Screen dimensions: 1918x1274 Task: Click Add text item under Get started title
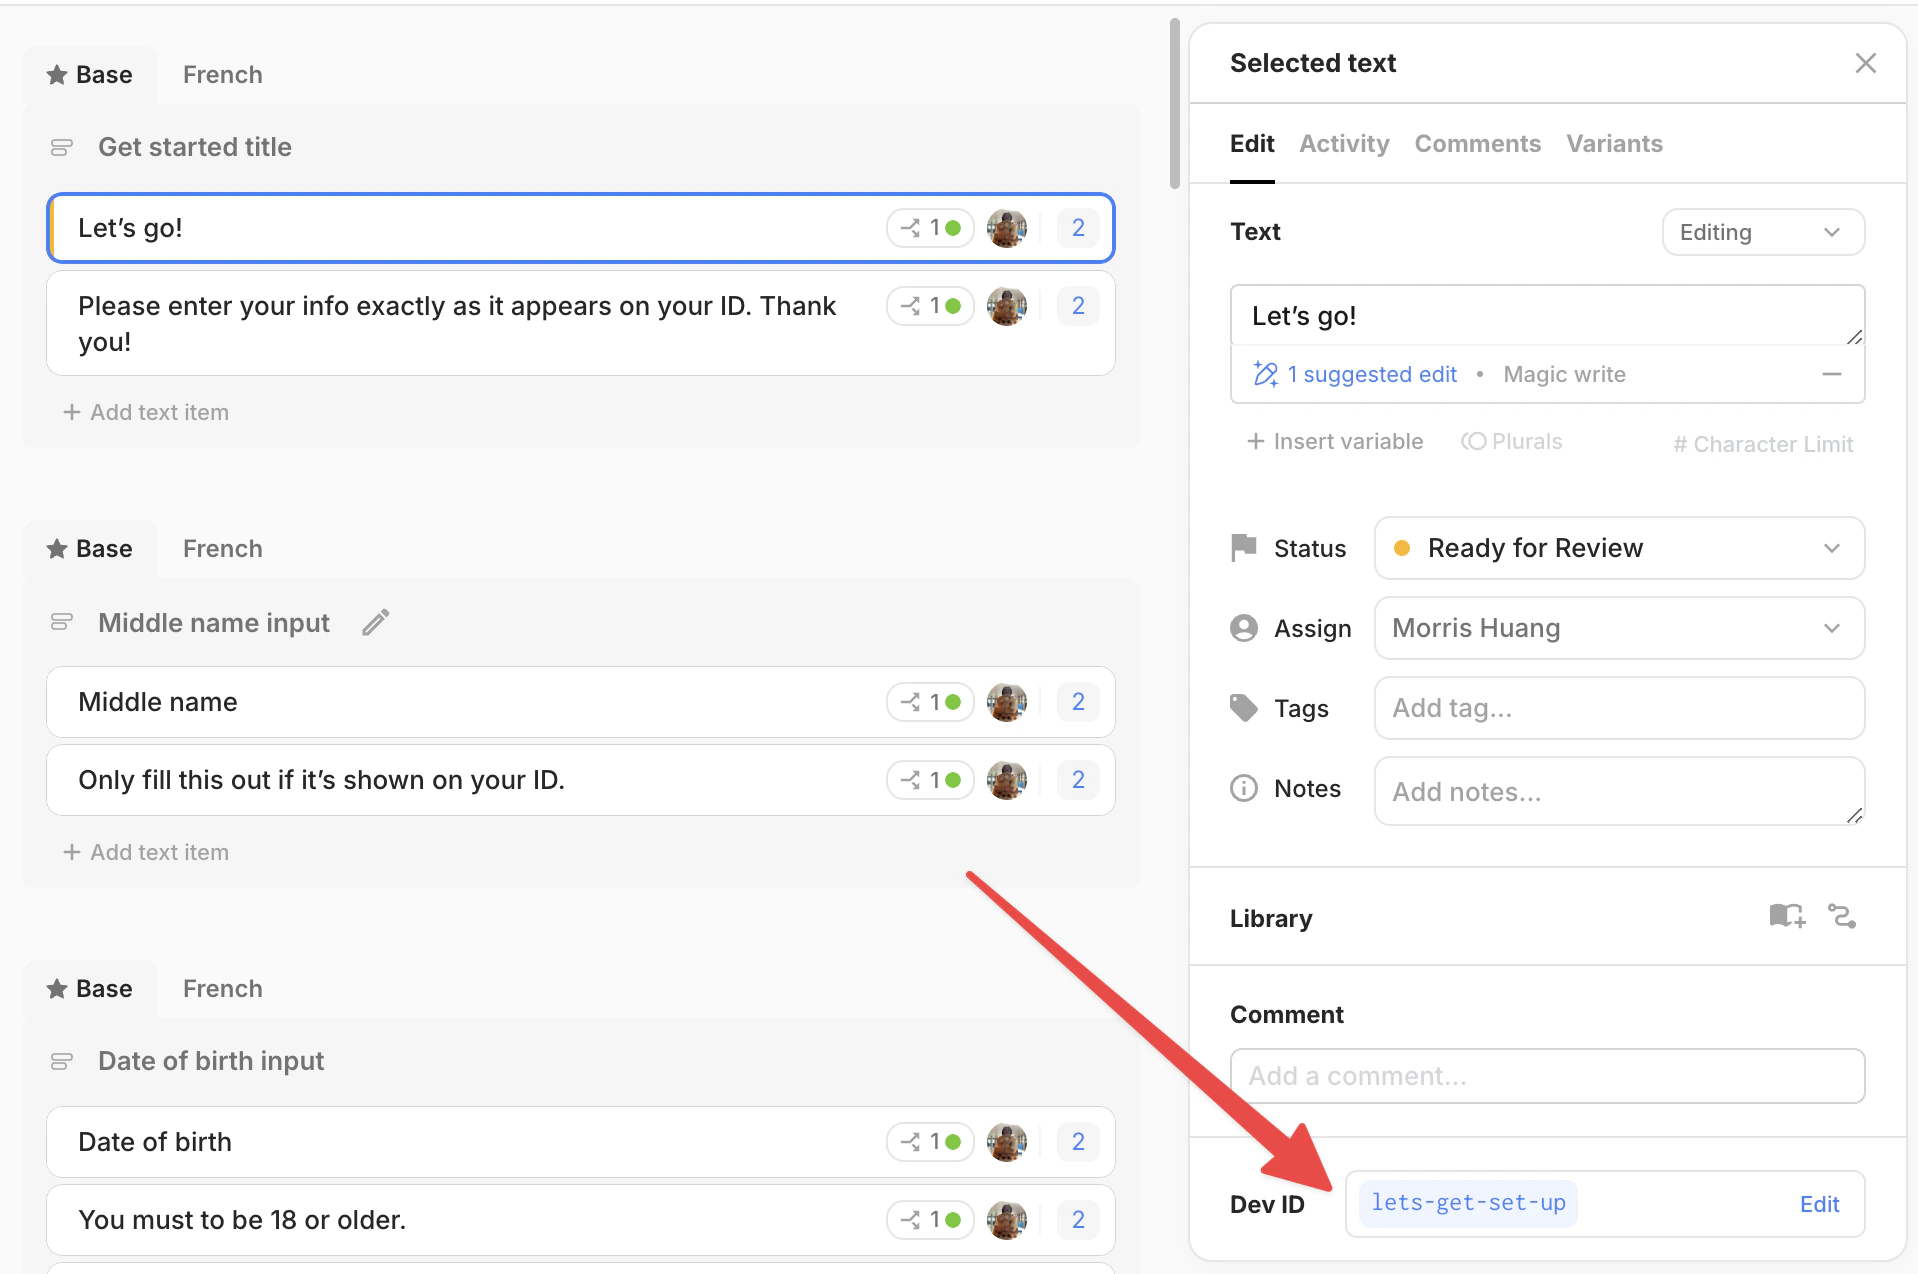point(146,412)
